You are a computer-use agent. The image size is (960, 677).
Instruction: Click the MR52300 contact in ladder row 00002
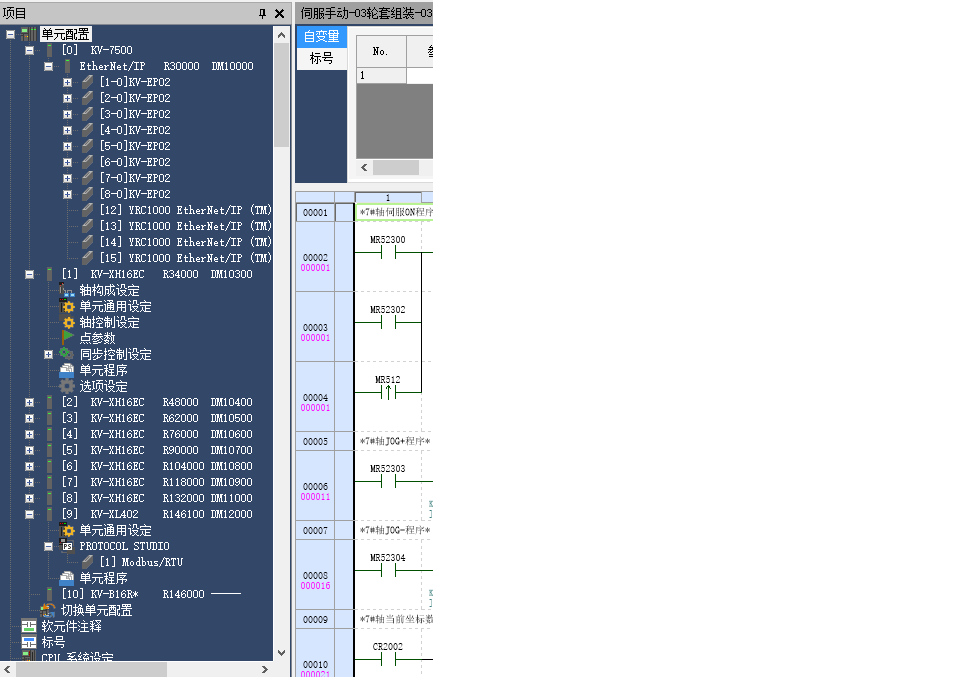point(387,253)
